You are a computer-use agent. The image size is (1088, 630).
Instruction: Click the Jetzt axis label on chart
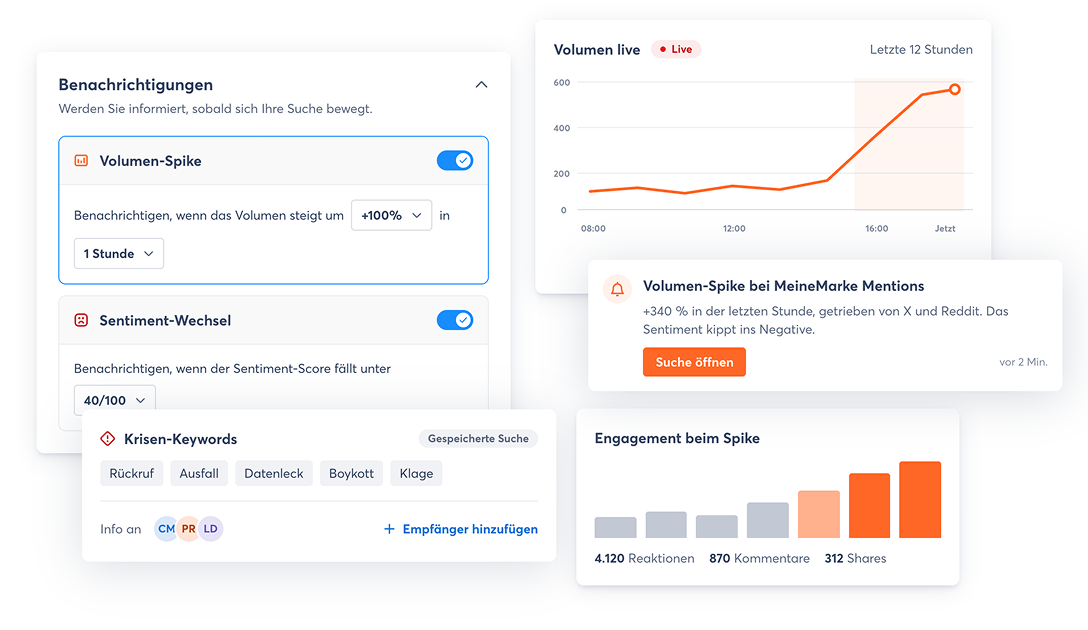(x=945, y=228)
